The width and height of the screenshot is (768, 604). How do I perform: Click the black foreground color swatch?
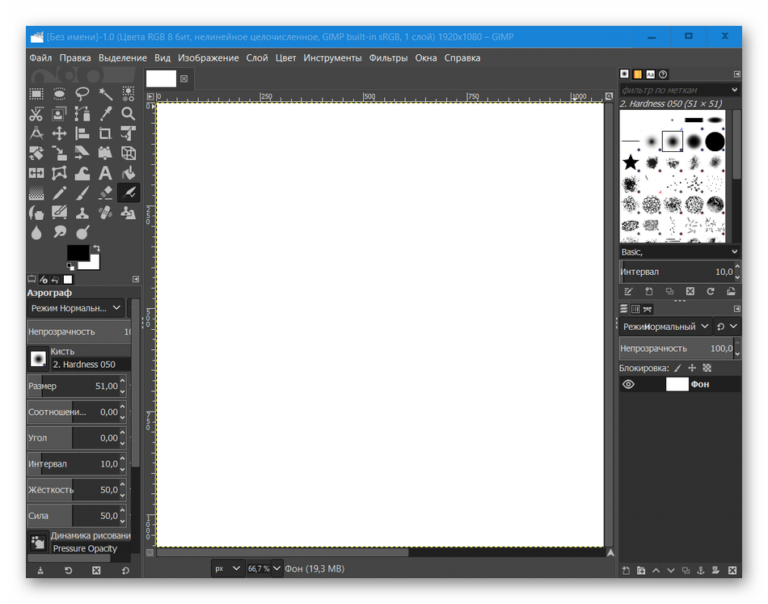click(x=78, y=254)
